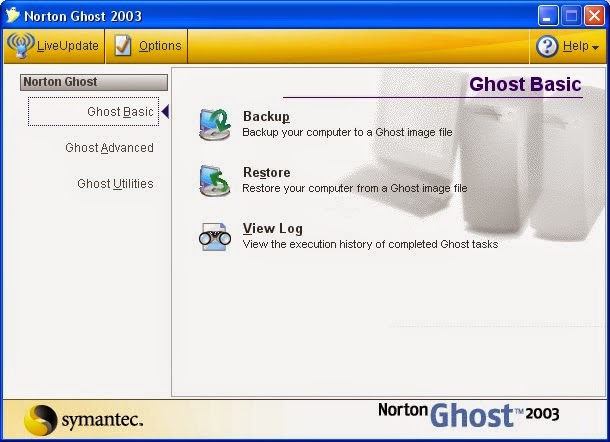Open Options from the toolbar label

coord(160,46)
